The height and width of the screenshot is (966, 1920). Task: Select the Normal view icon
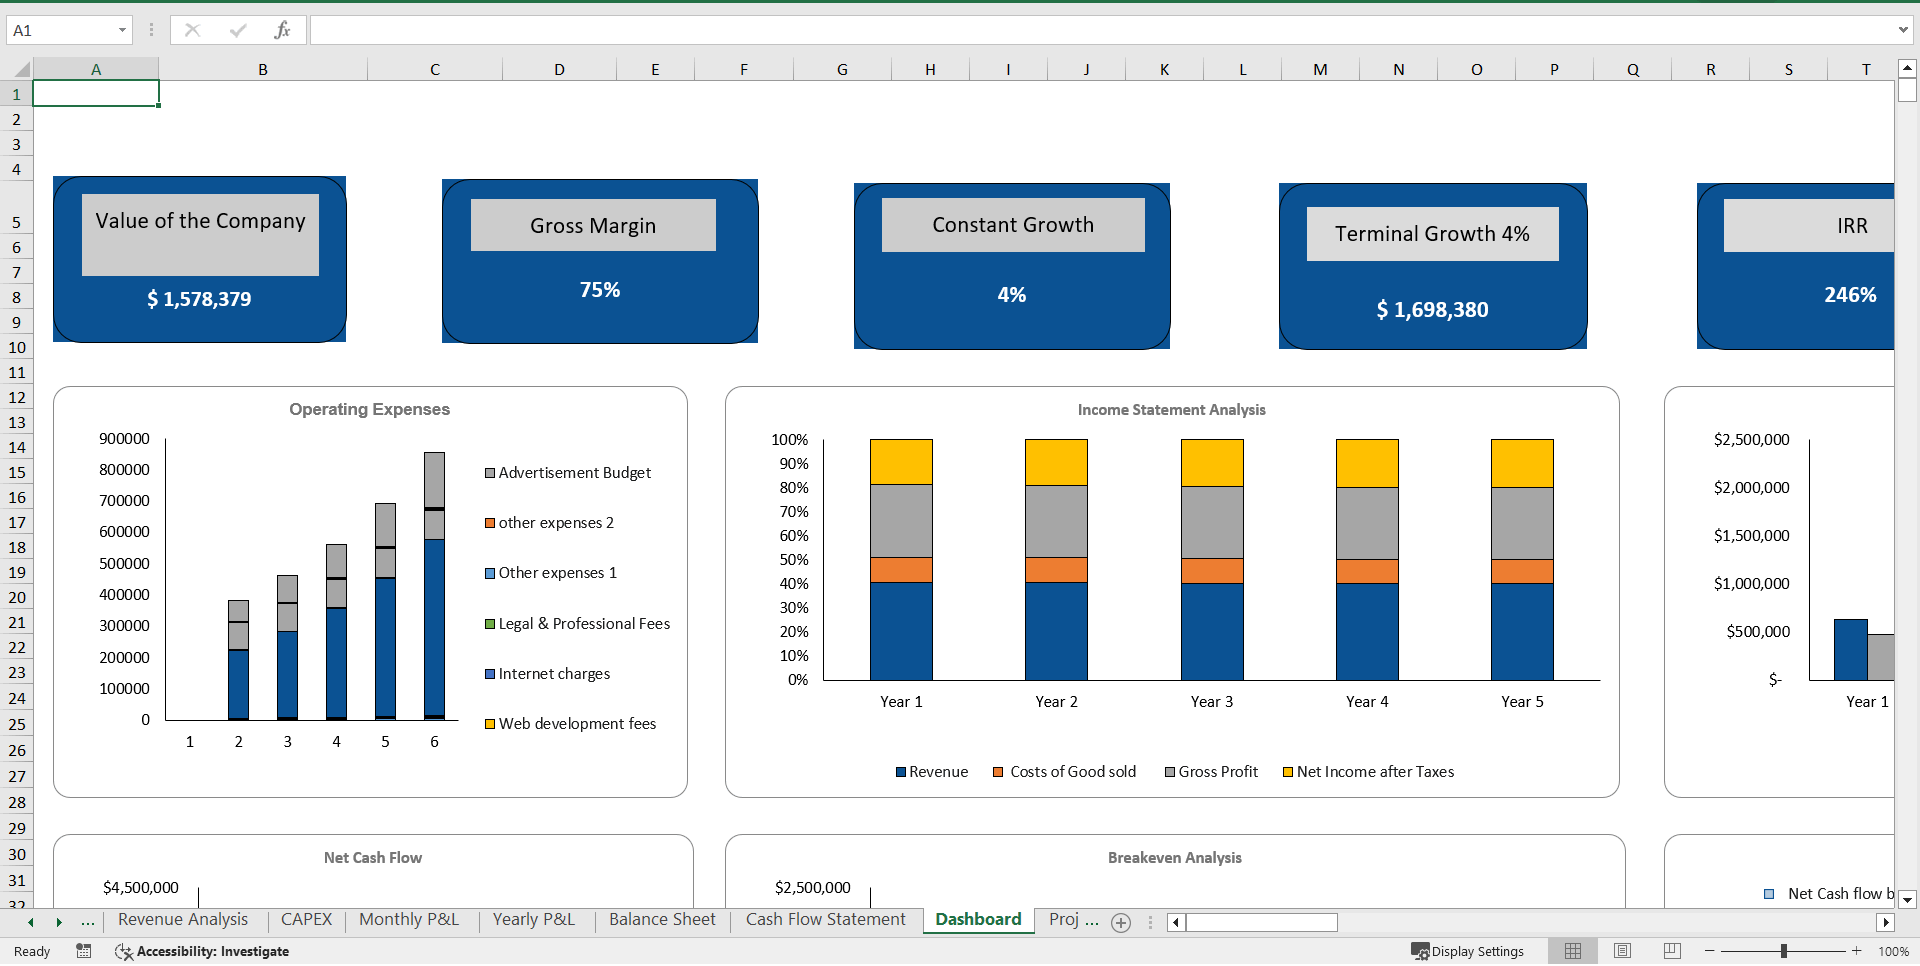pyautogui.click(x=1573, y=951)
